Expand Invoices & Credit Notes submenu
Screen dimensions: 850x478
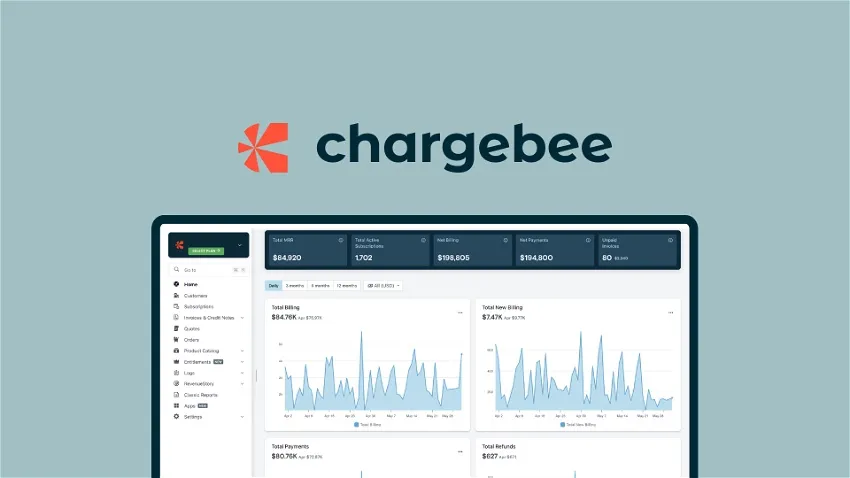pos(242,318)
